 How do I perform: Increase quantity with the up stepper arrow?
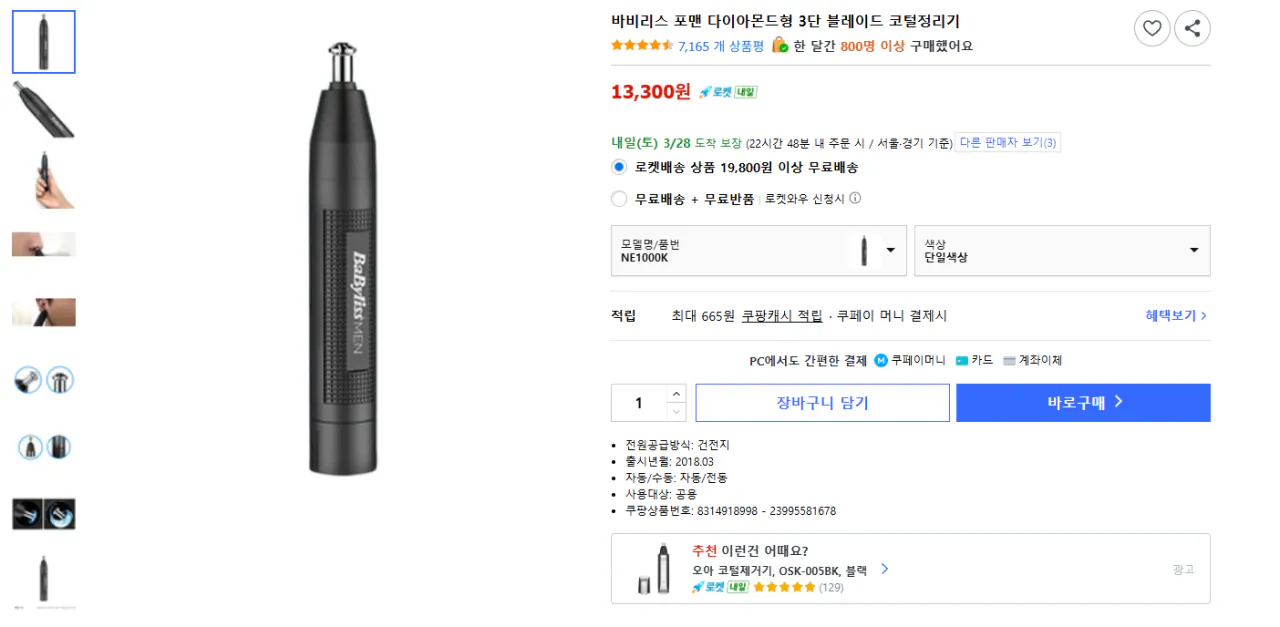tap(676, 394)
